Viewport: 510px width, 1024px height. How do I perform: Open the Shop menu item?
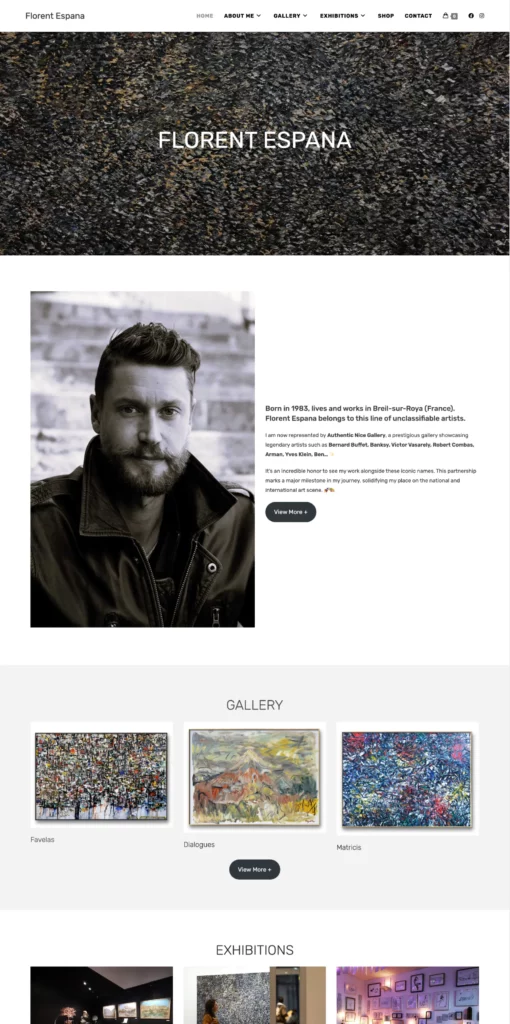(386, 16)
